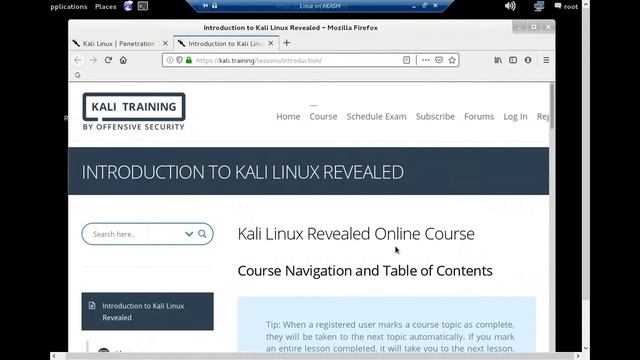Open Home in site navigation
This screenshot has width=640, height=360.
(x=288, y=116)
